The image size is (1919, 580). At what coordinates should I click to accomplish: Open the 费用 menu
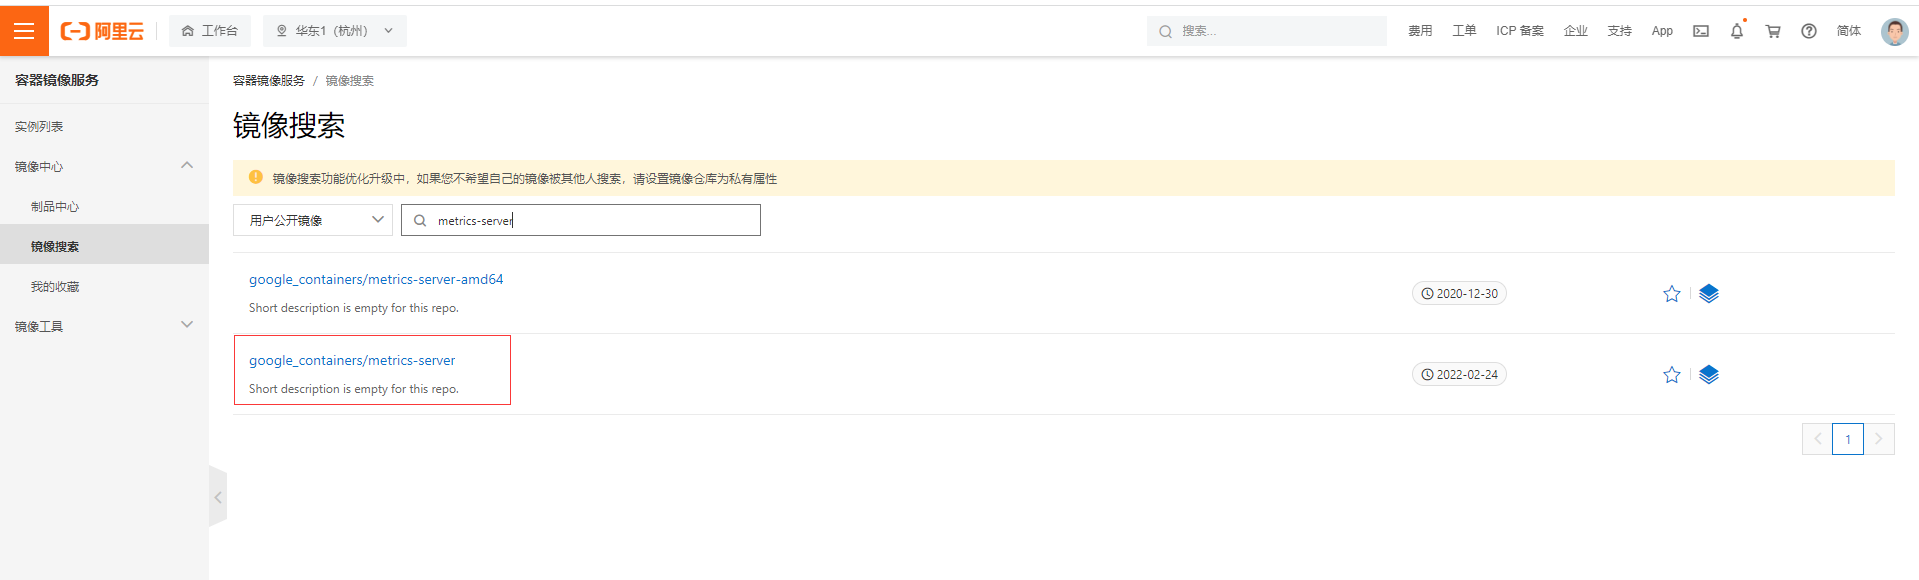[1420, 31]
